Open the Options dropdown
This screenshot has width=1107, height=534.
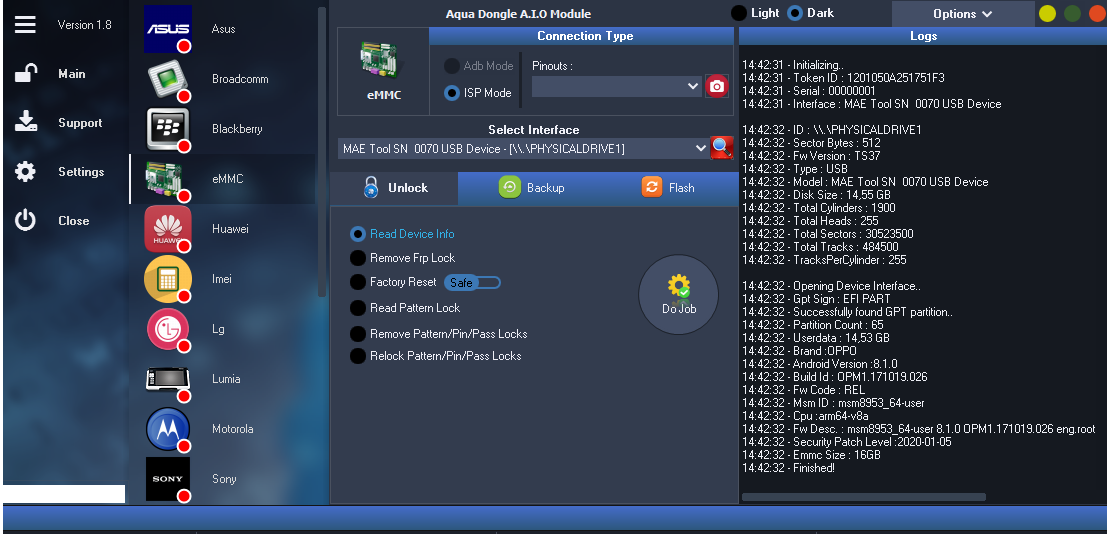click(x=963, y=13)
